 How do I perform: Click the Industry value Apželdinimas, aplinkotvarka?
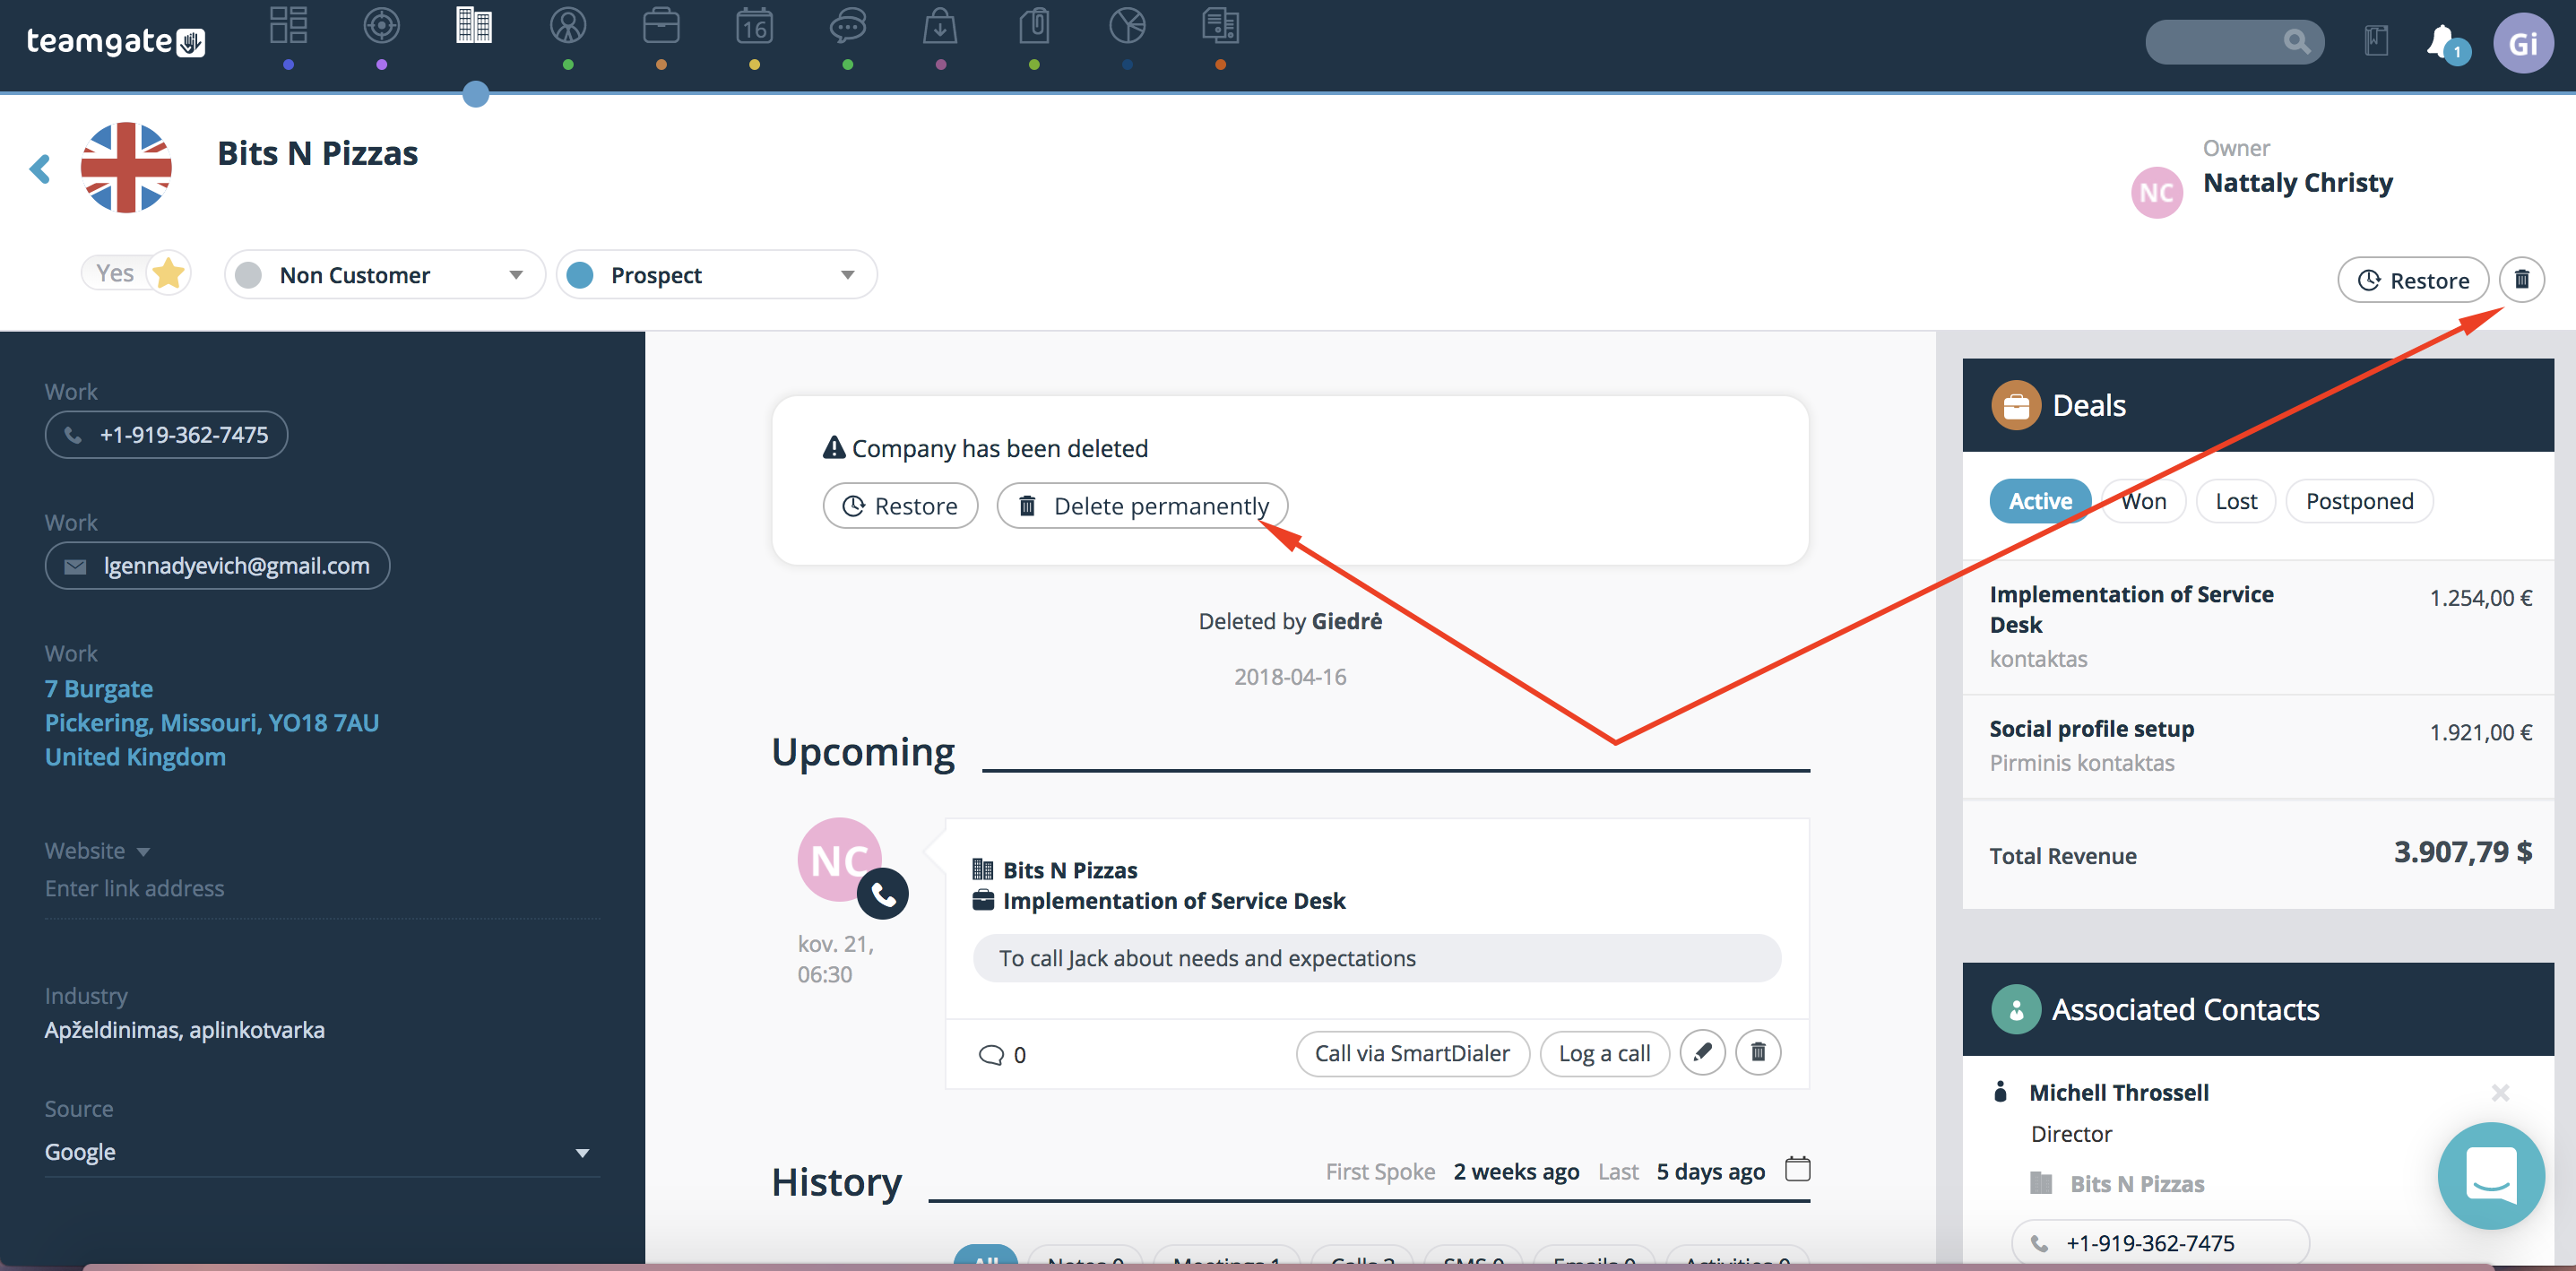tap(184, 1030)
